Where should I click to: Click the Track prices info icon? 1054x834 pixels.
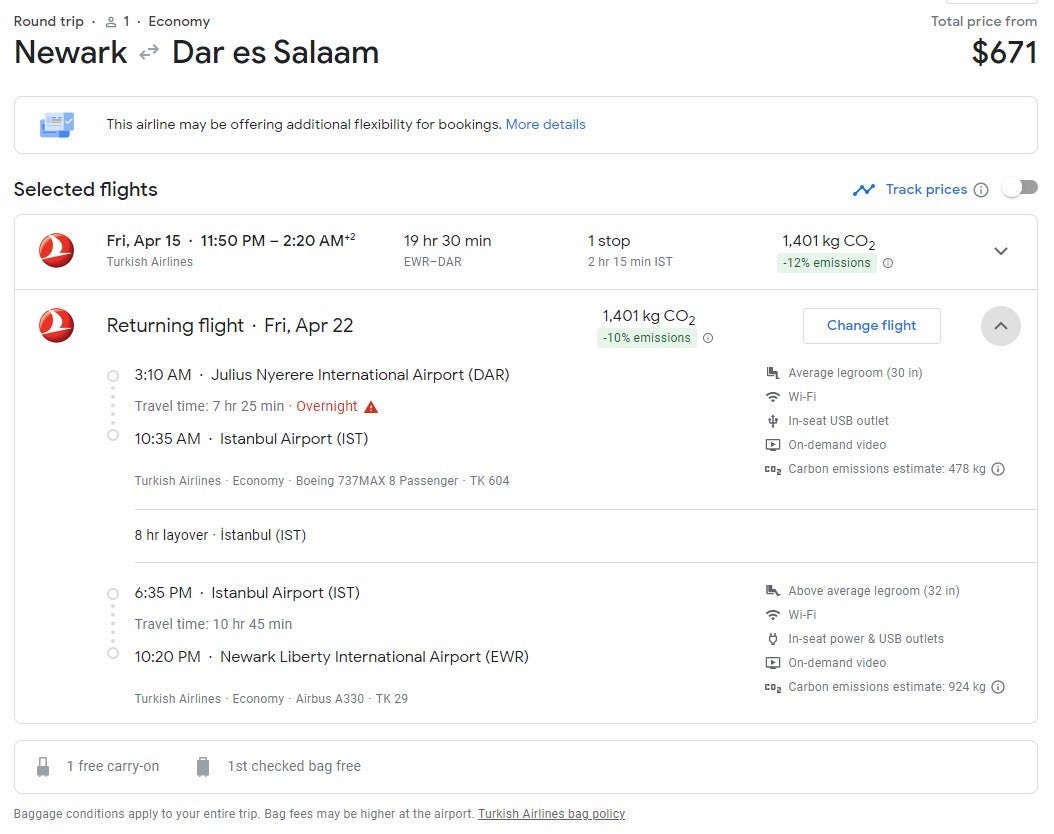click(981, 190)
